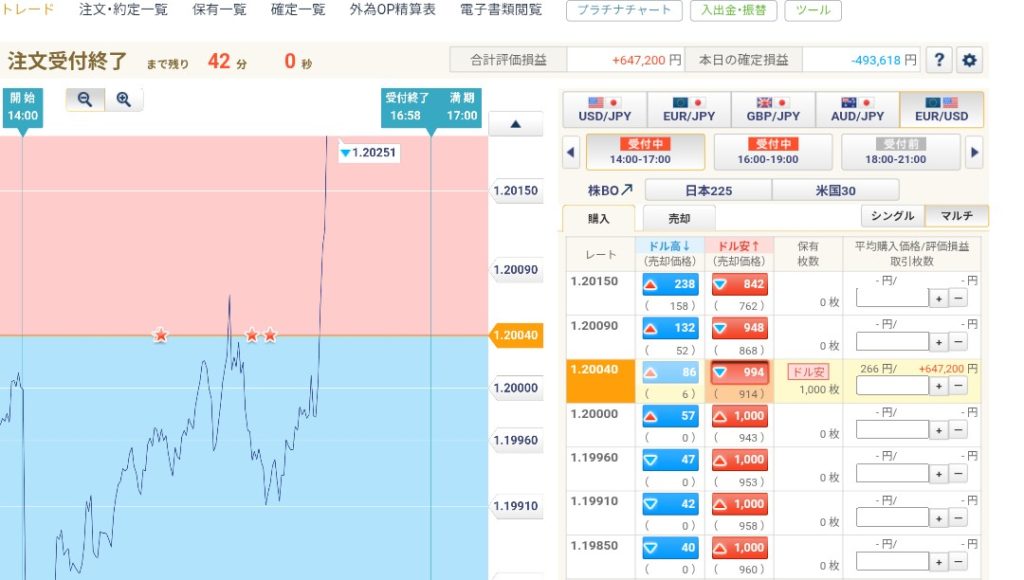Screen dimensions: 1024x580
Task: Go to previous time slot arrow
Action: [x=570, y=152]
